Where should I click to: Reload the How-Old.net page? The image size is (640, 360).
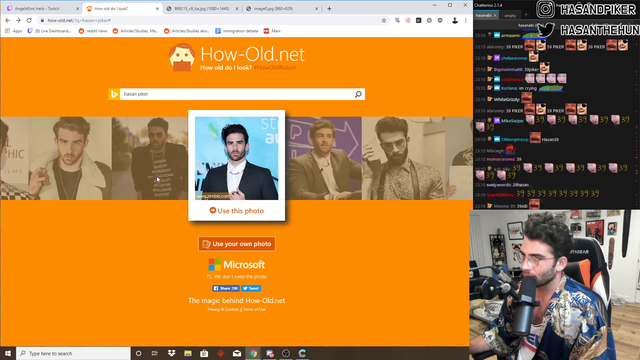pos(29,20)
